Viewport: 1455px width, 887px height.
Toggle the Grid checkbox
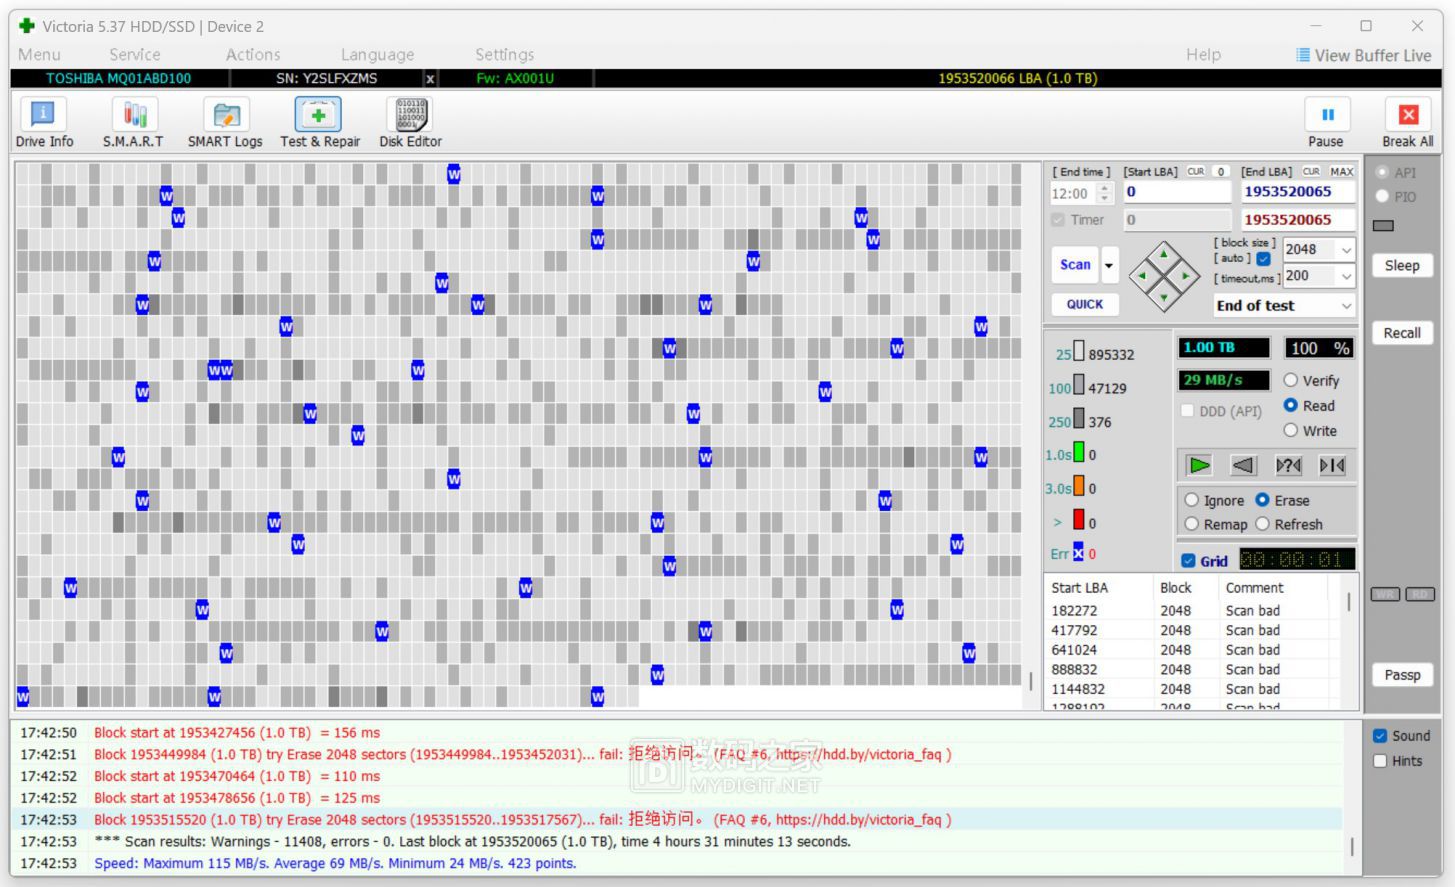[1188, 561]
